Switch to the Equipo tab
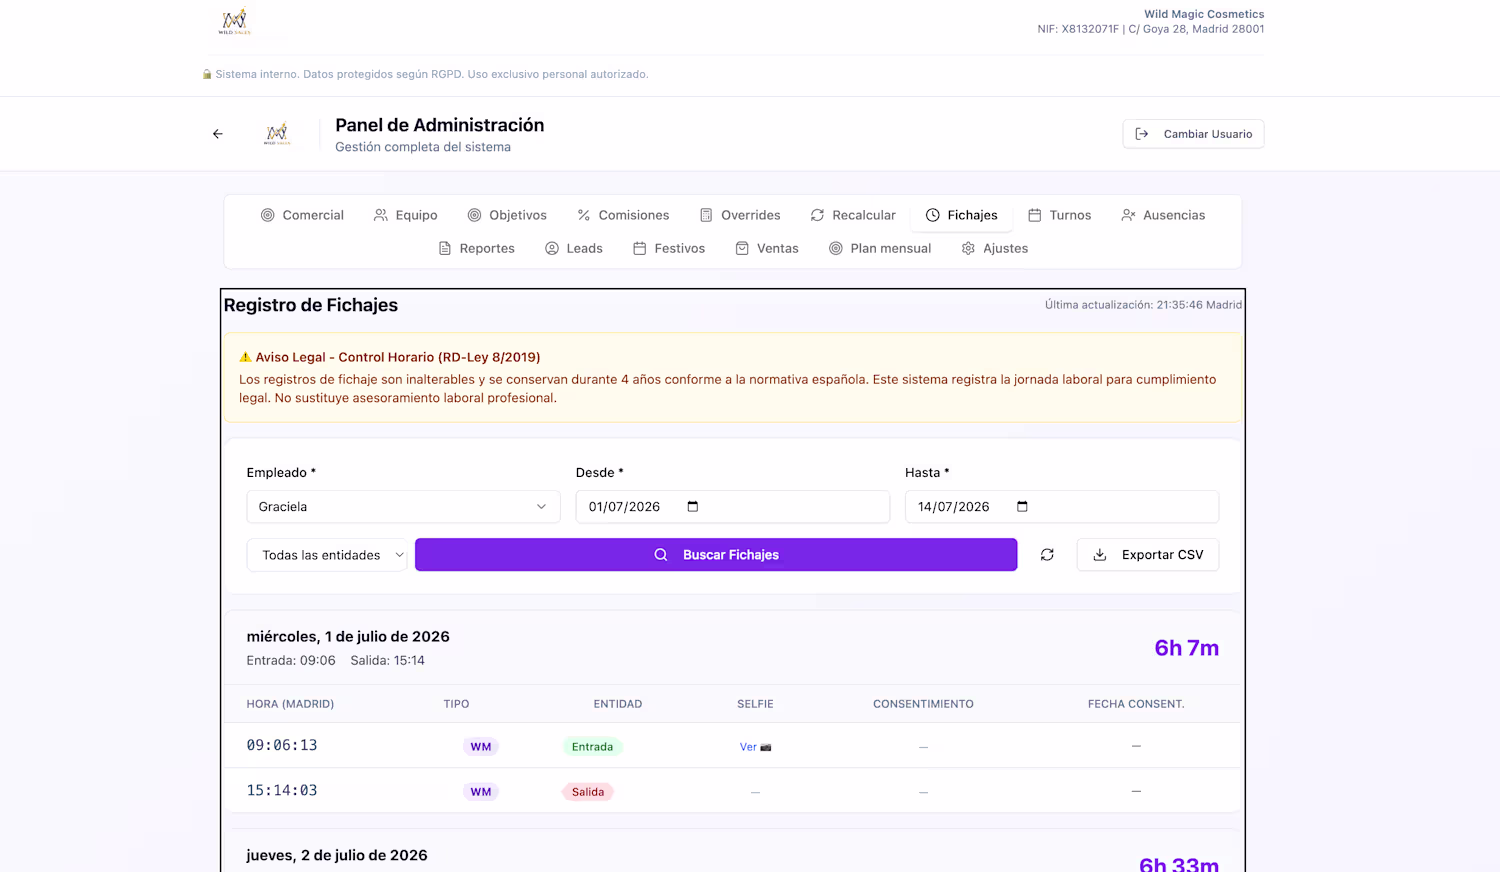The image size is (1500, 872). [x=405, y=215]
